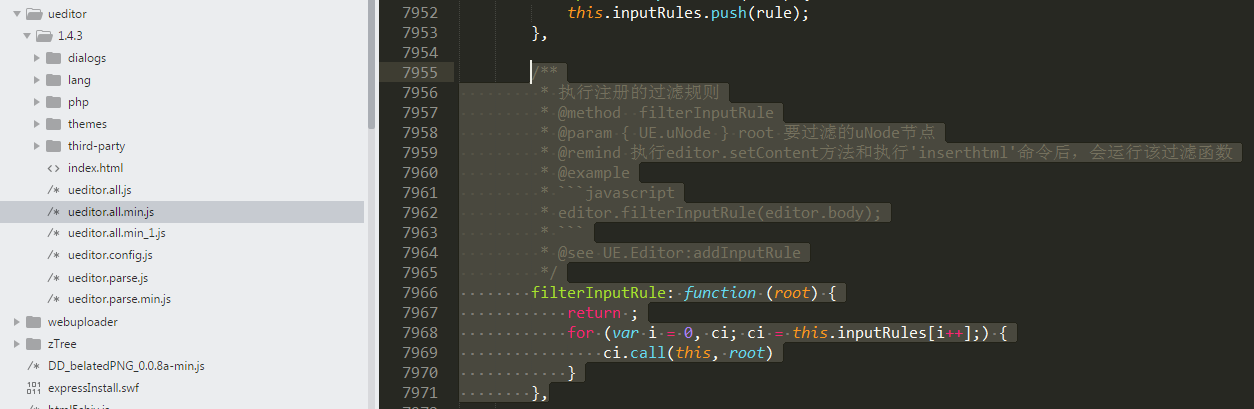Click line number 7955 in gutter
1254x409 pixels.
[x=419, y=72]
